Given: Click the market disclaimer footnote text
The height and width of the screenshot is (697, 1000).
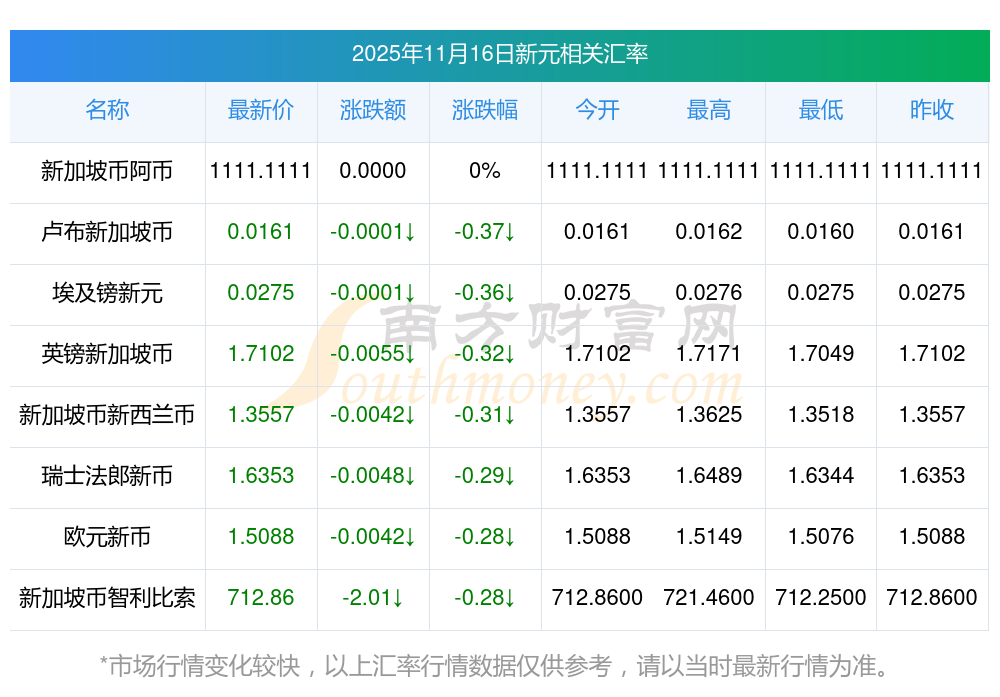Looking at the screenshot, I should coord(494,665).
